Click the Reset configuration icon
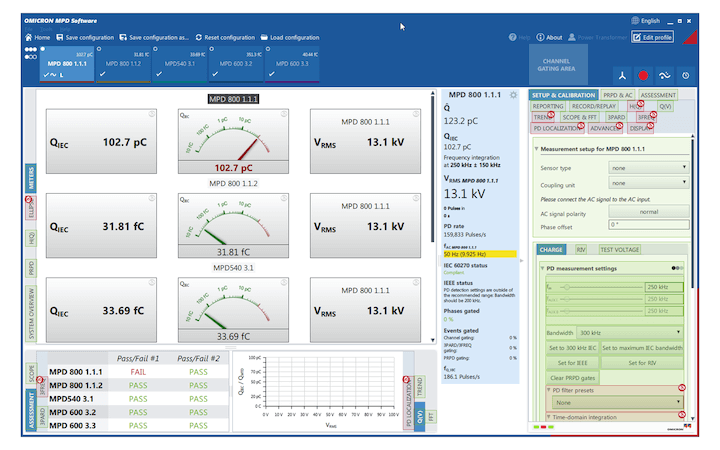The height and width of the screenshot is (450, 720). [x=197, y=37]
